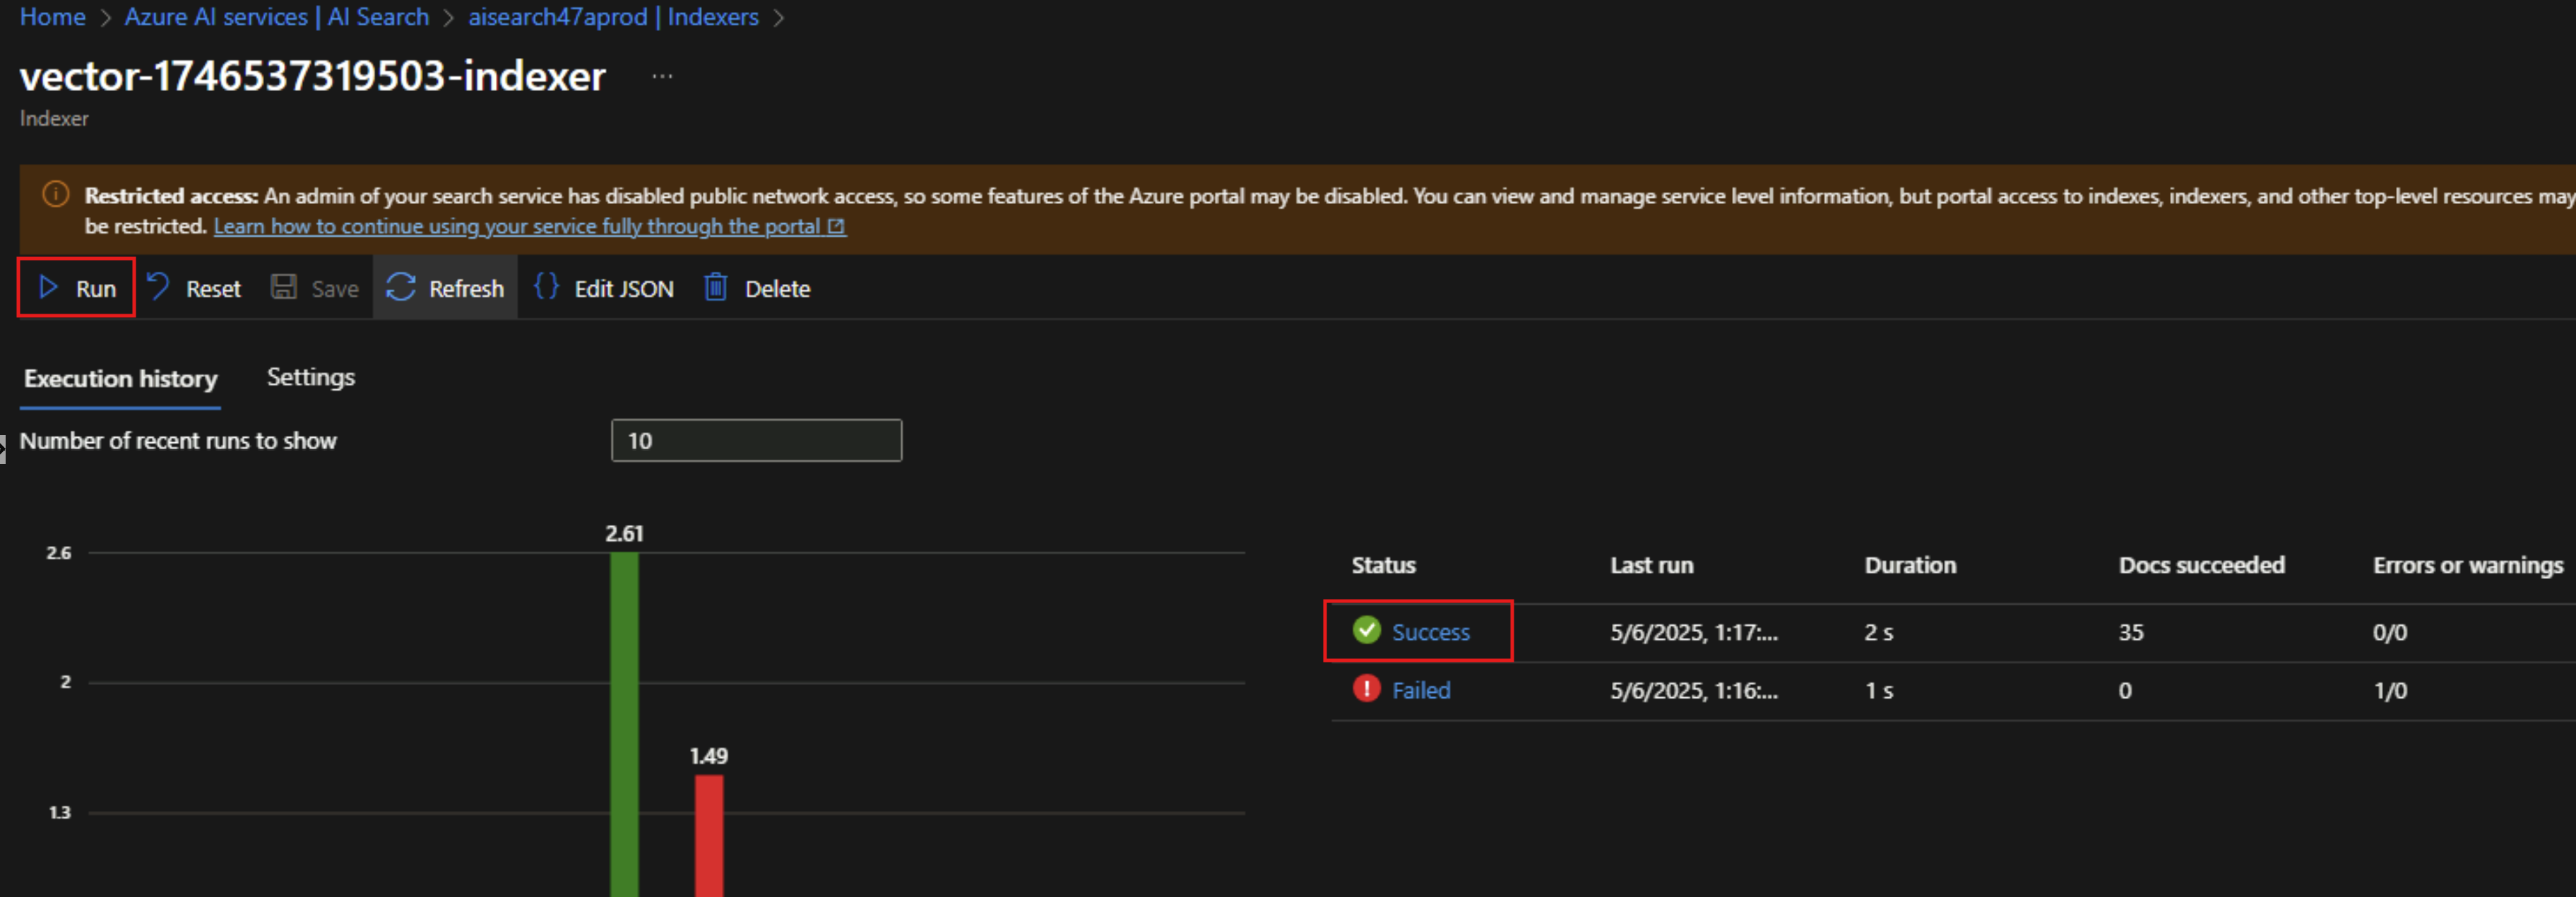Viewport: 2576px width, 897px height.
Task: Click the Docs succeeded column header
Action: click(x=2202, y=565)
